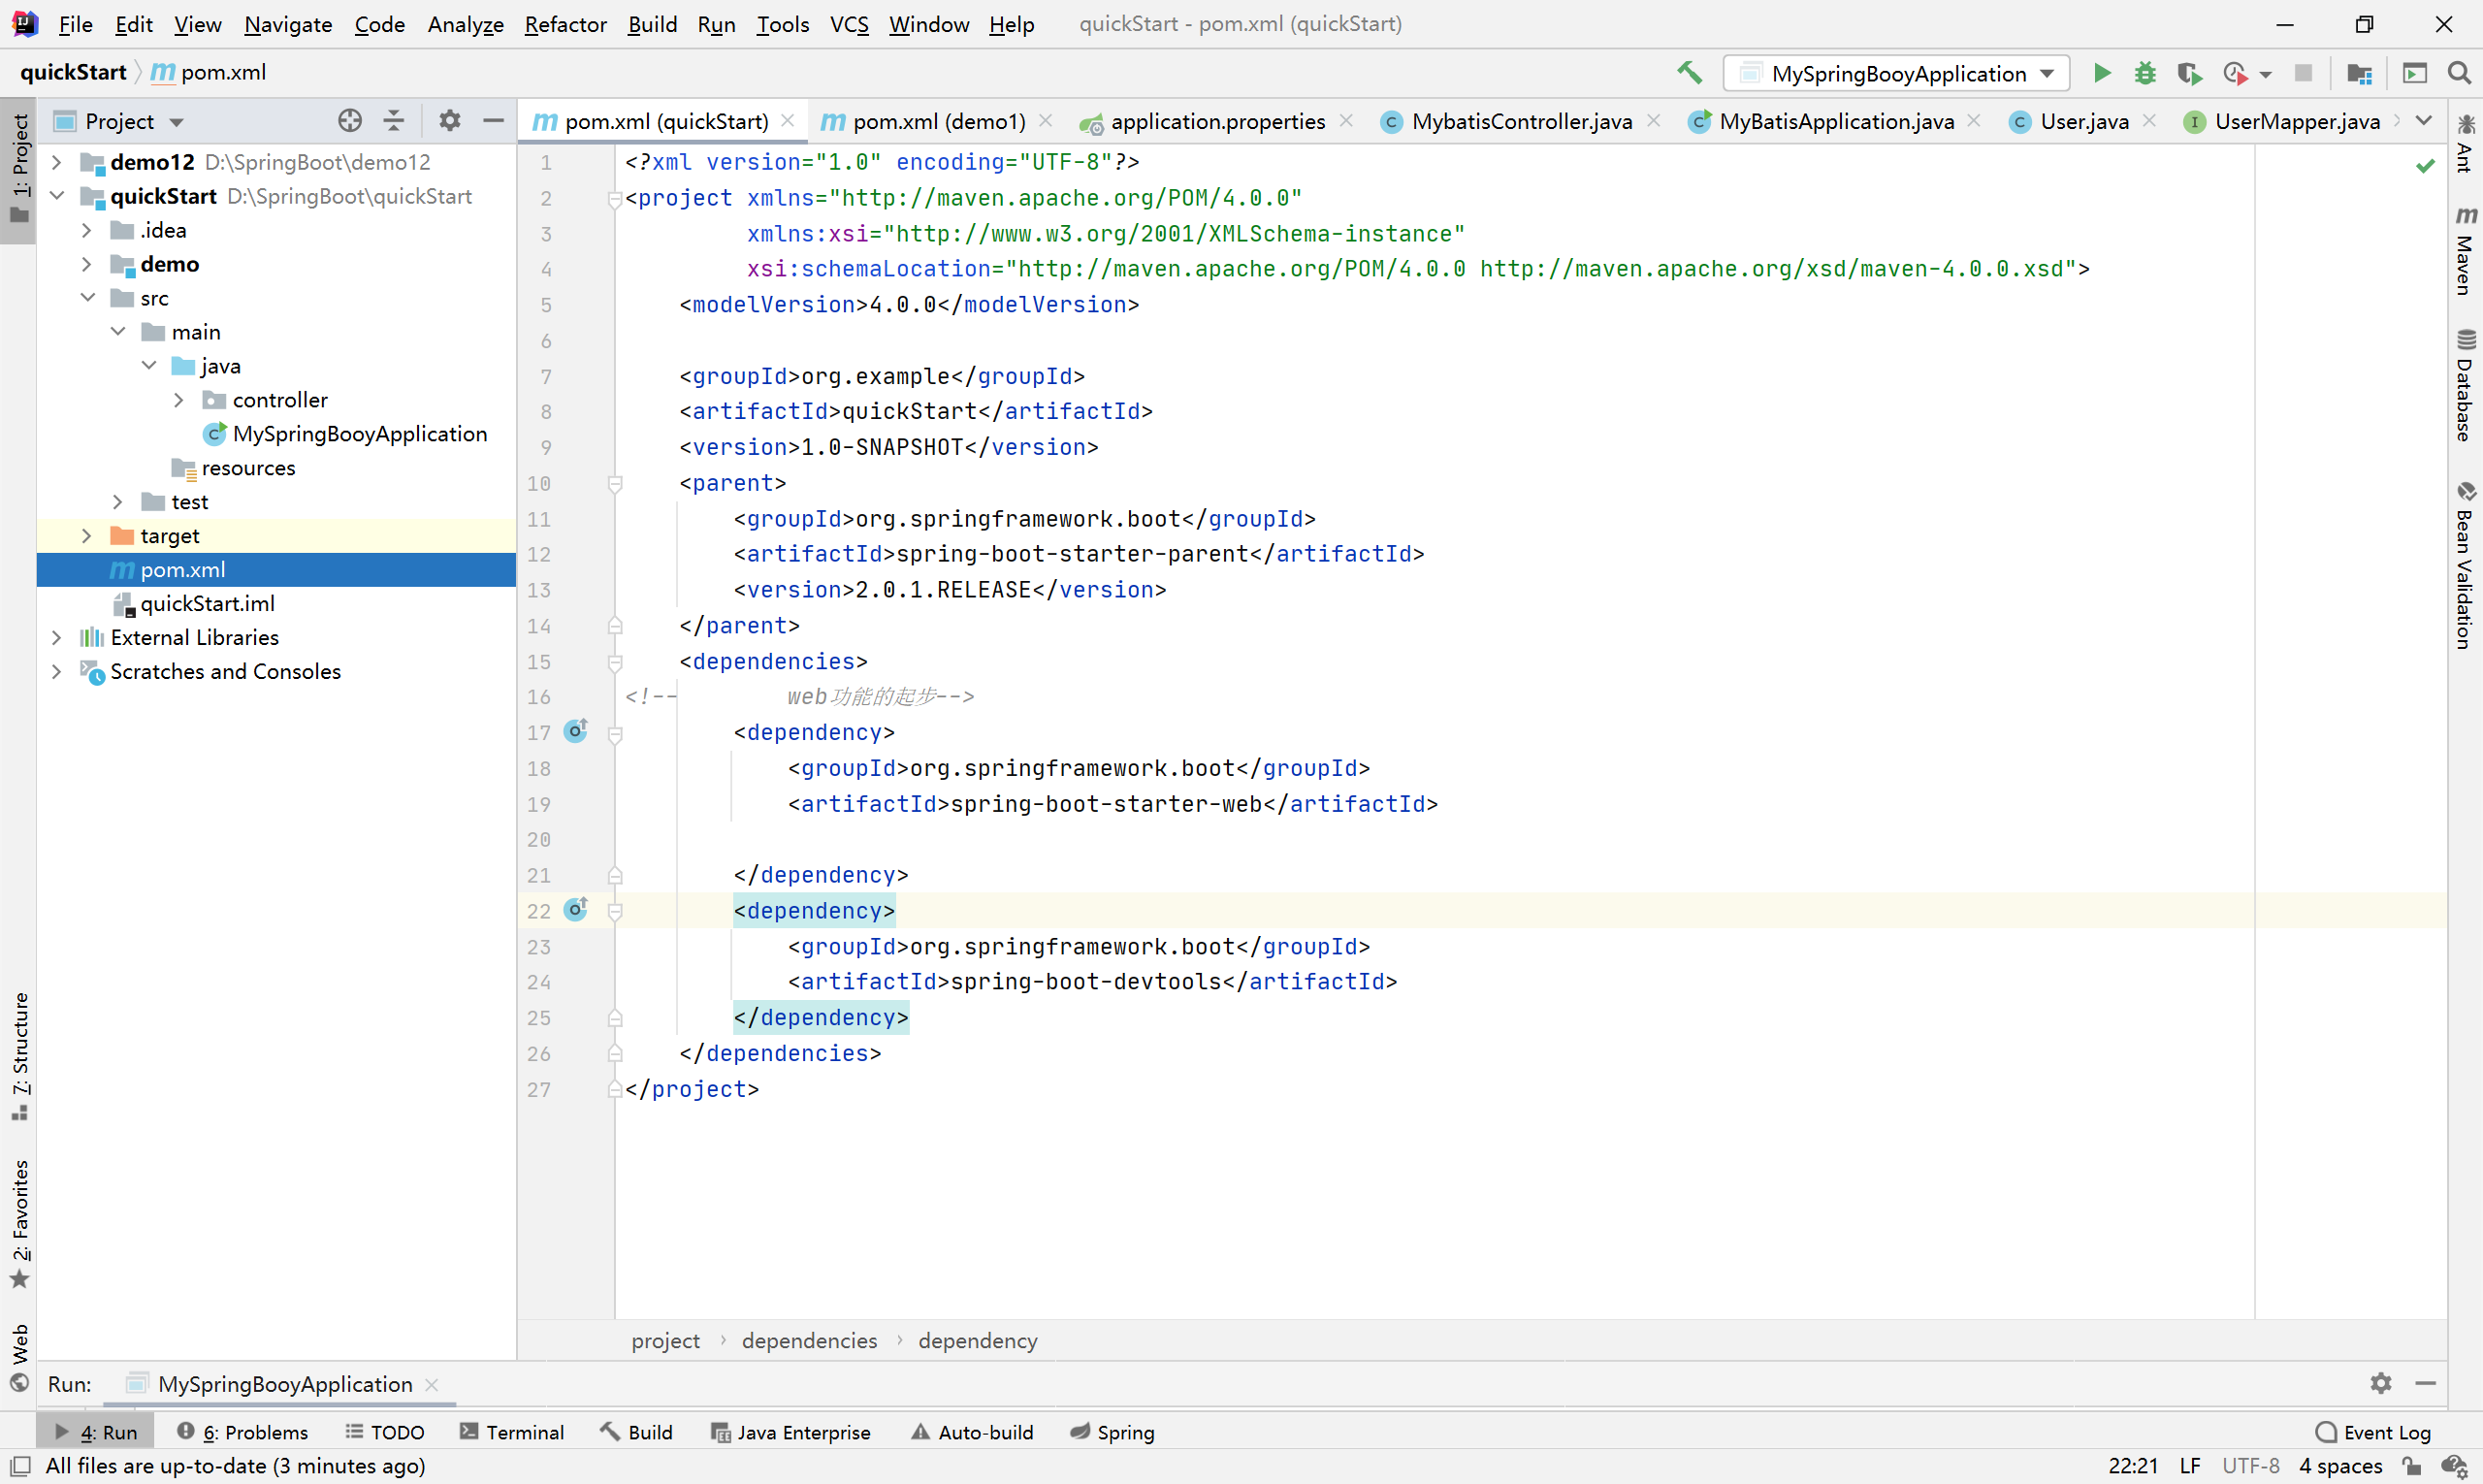2483x1484 pixels.
Task: Expand the demo12 project node
Action: [57, 162]
